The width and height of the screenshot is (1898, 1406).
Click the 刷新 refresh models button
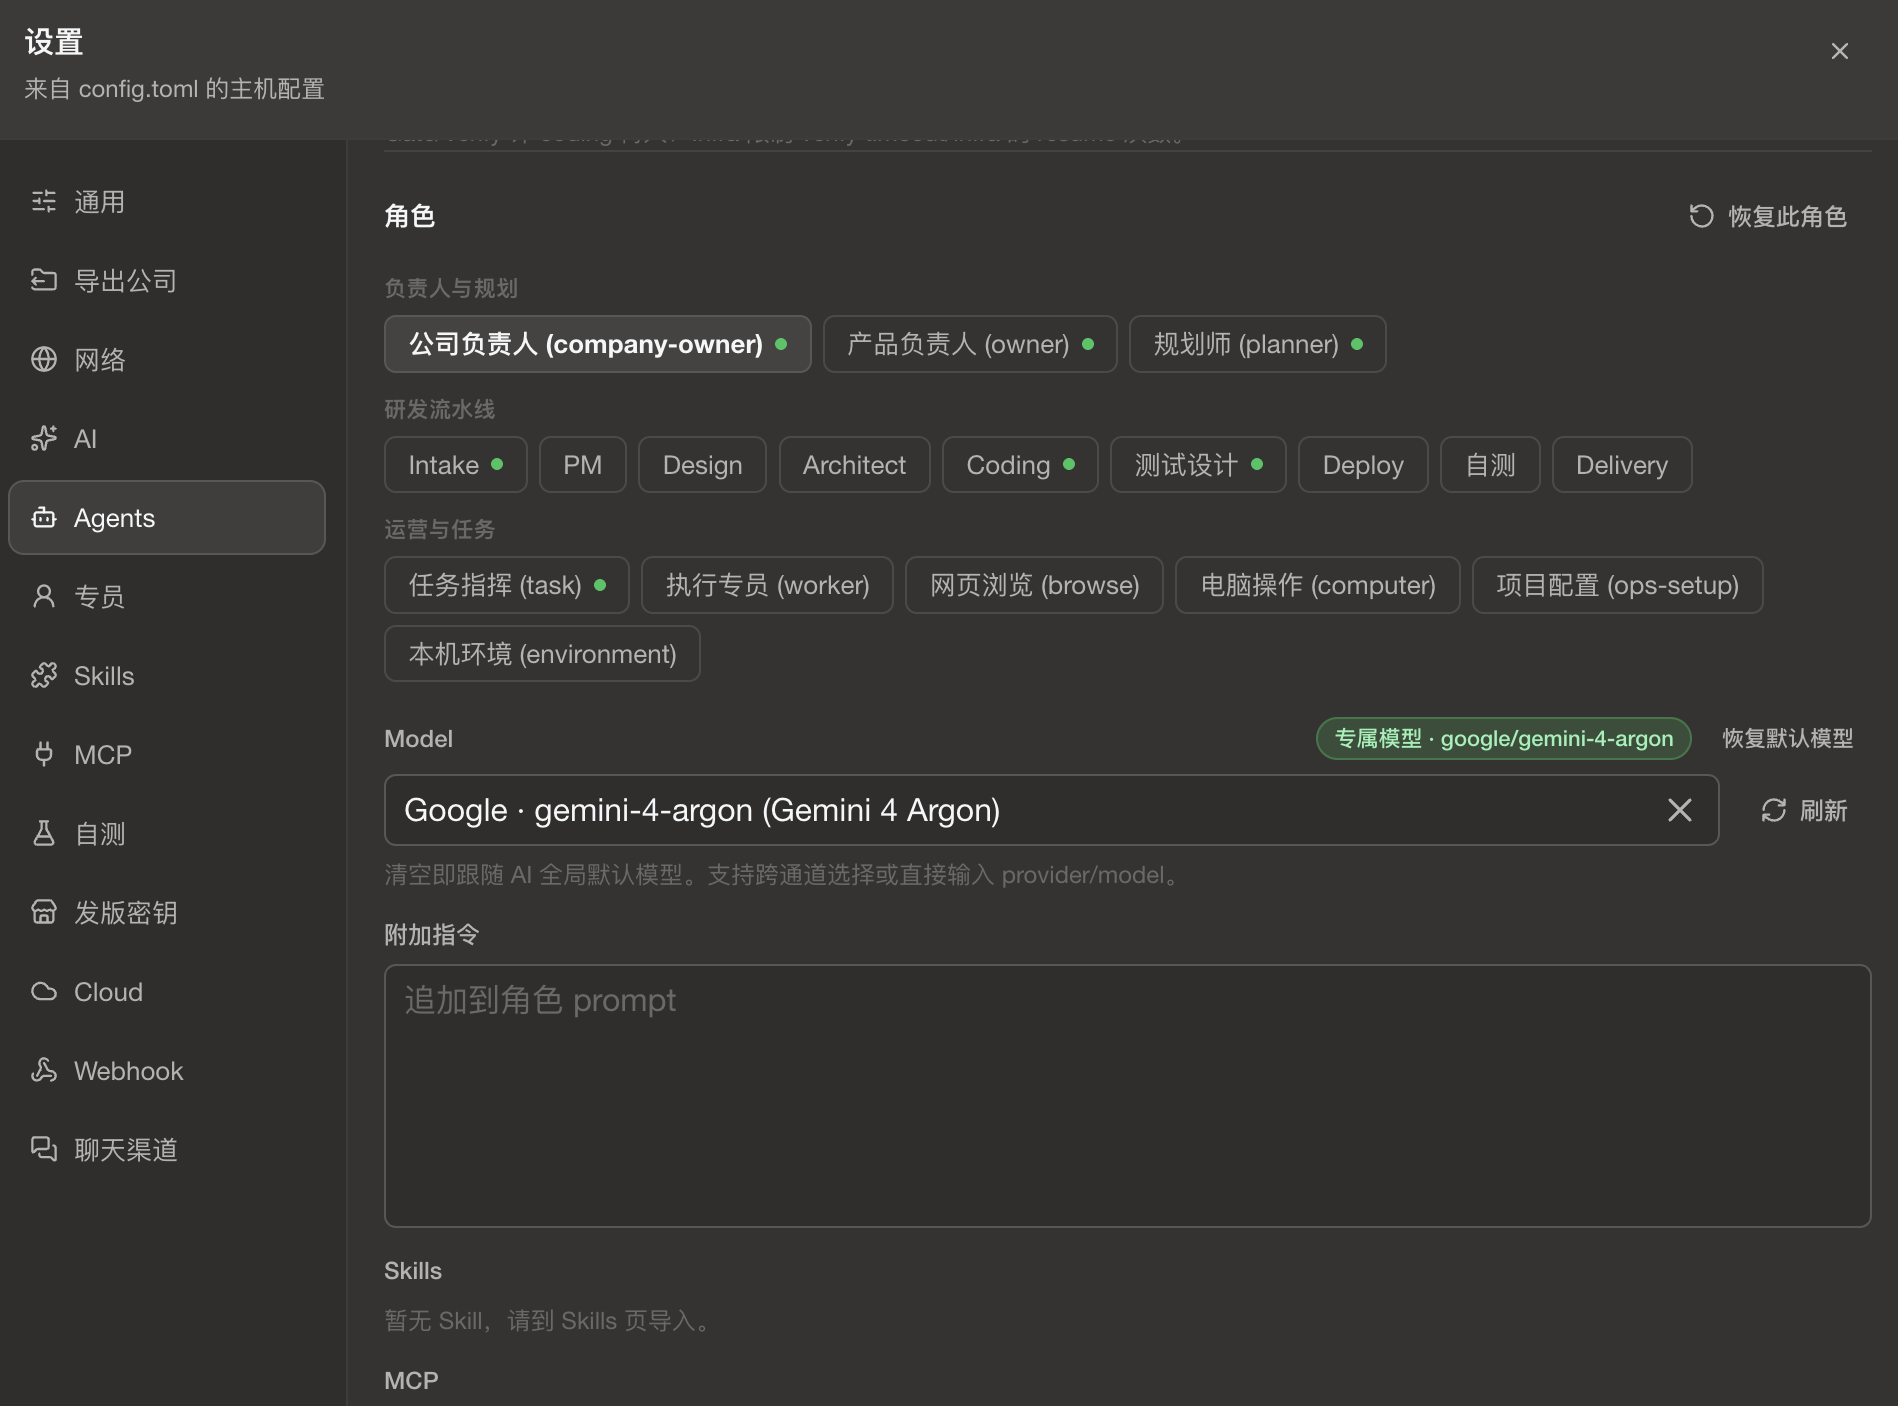1803,810
